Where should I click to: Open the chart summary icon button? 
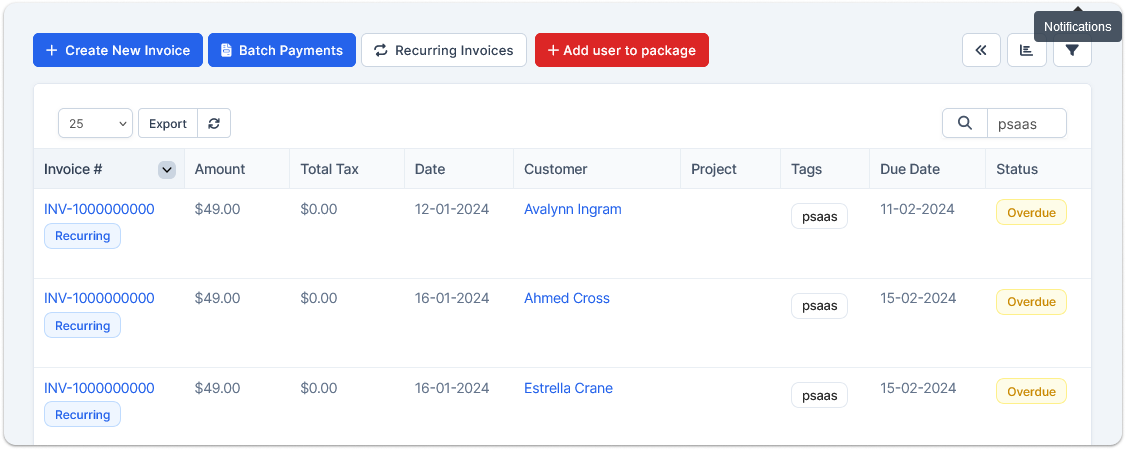click(1027, 50)
